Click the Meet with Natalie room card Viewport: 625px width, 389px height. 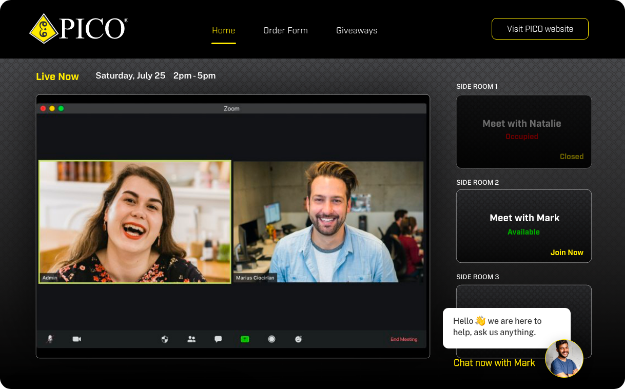(524, 132)
